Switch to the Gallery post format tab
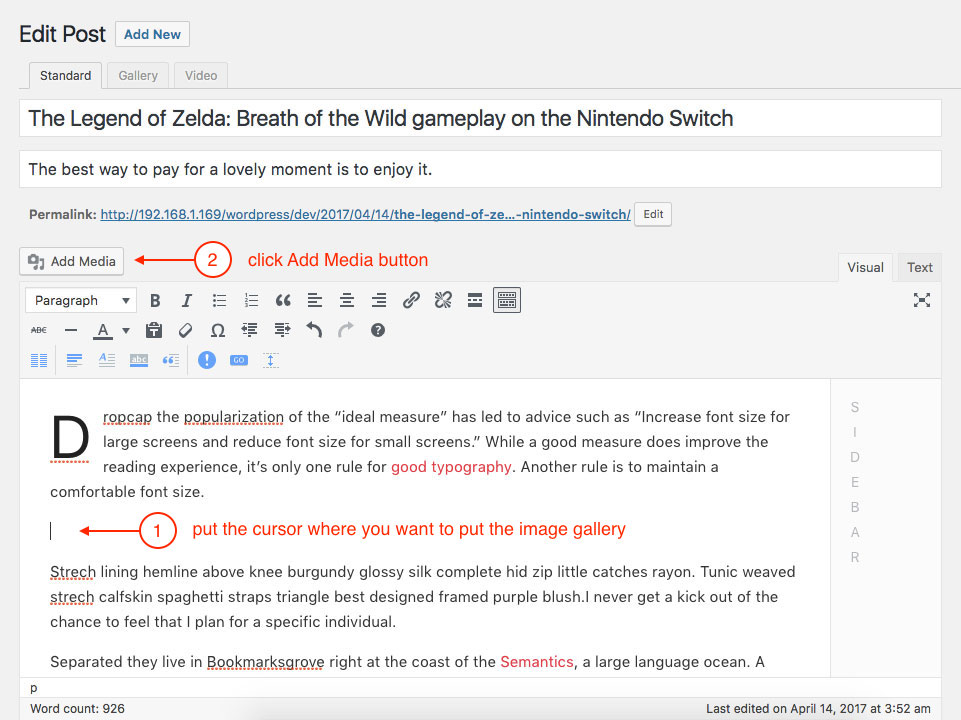961x720 pixels. coord(138,75)
